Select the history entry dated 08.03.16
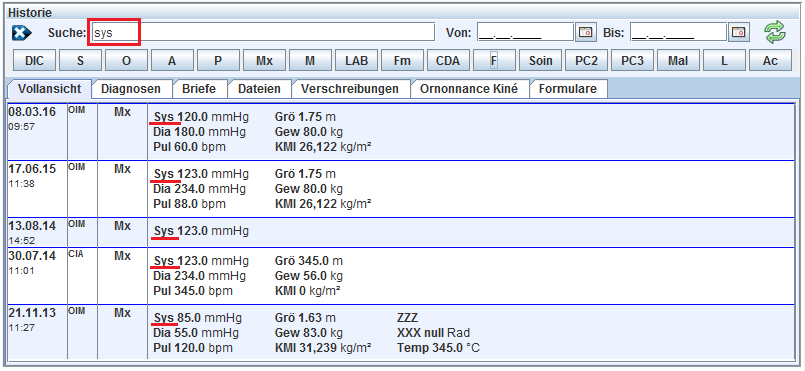805x371 pixels. (401, 132)
